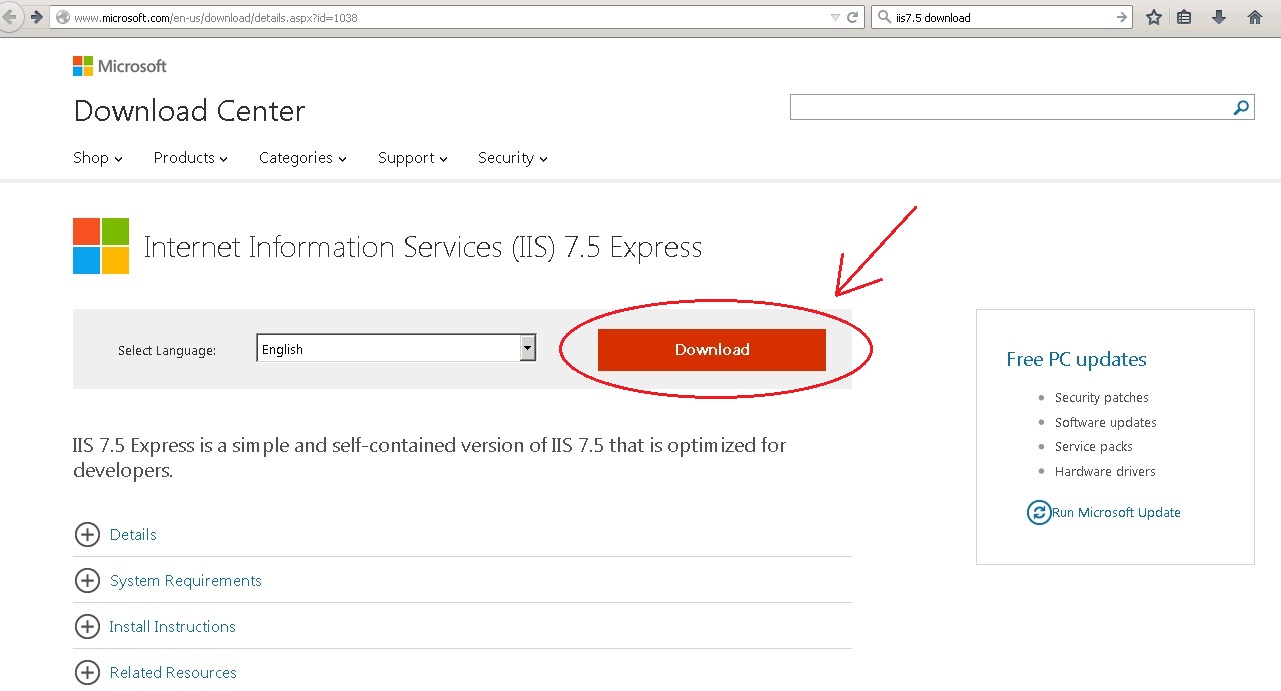Click the go arrow in browser search box

(1121, 17)
